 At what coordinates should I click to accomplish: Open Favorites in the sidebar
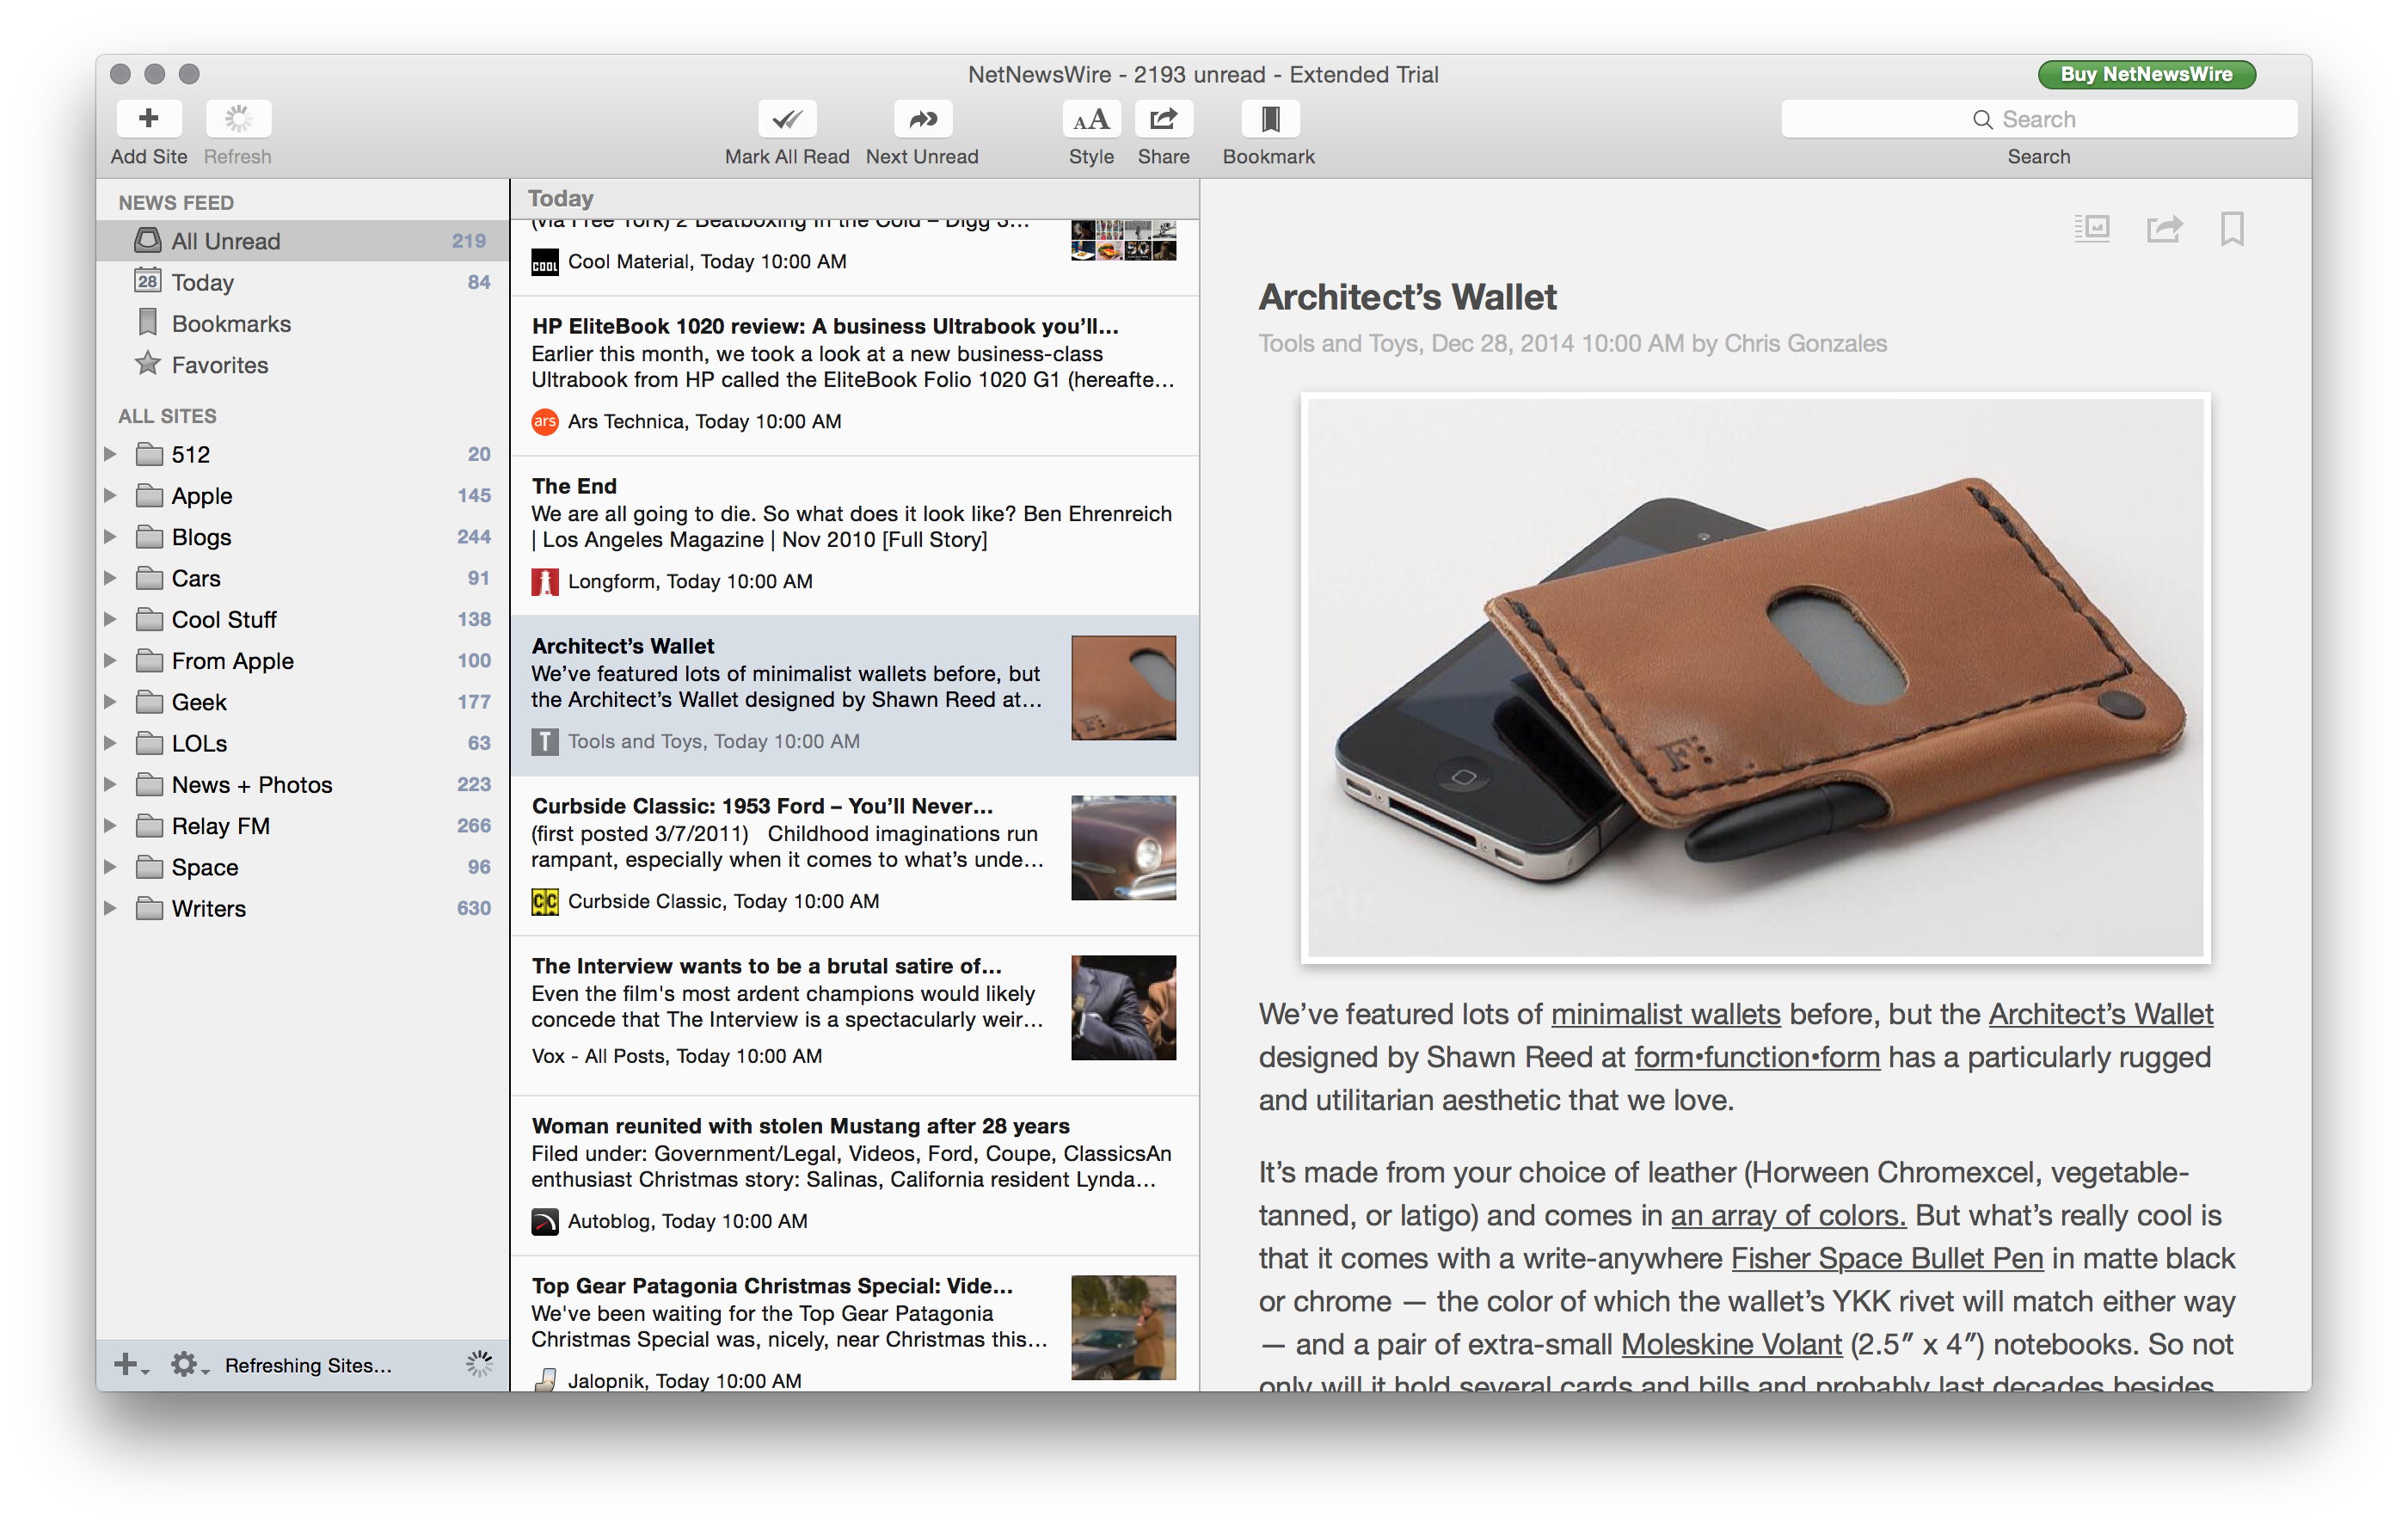click(x=302, y=364)
